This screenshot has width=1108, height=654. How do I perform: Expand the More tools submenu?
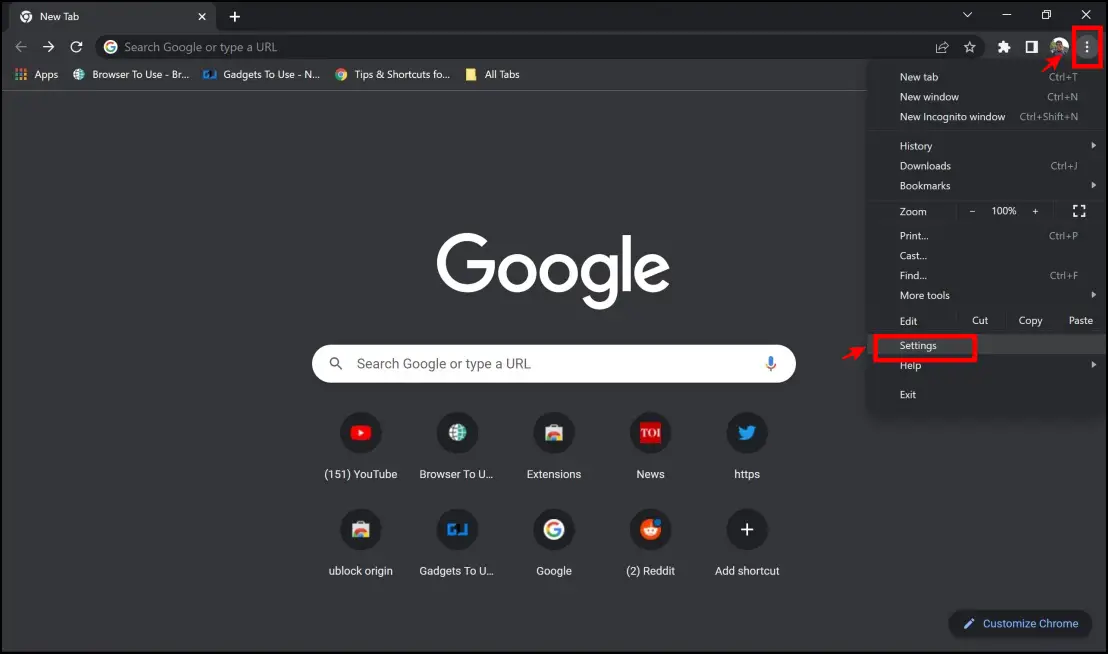coord(987,295)
